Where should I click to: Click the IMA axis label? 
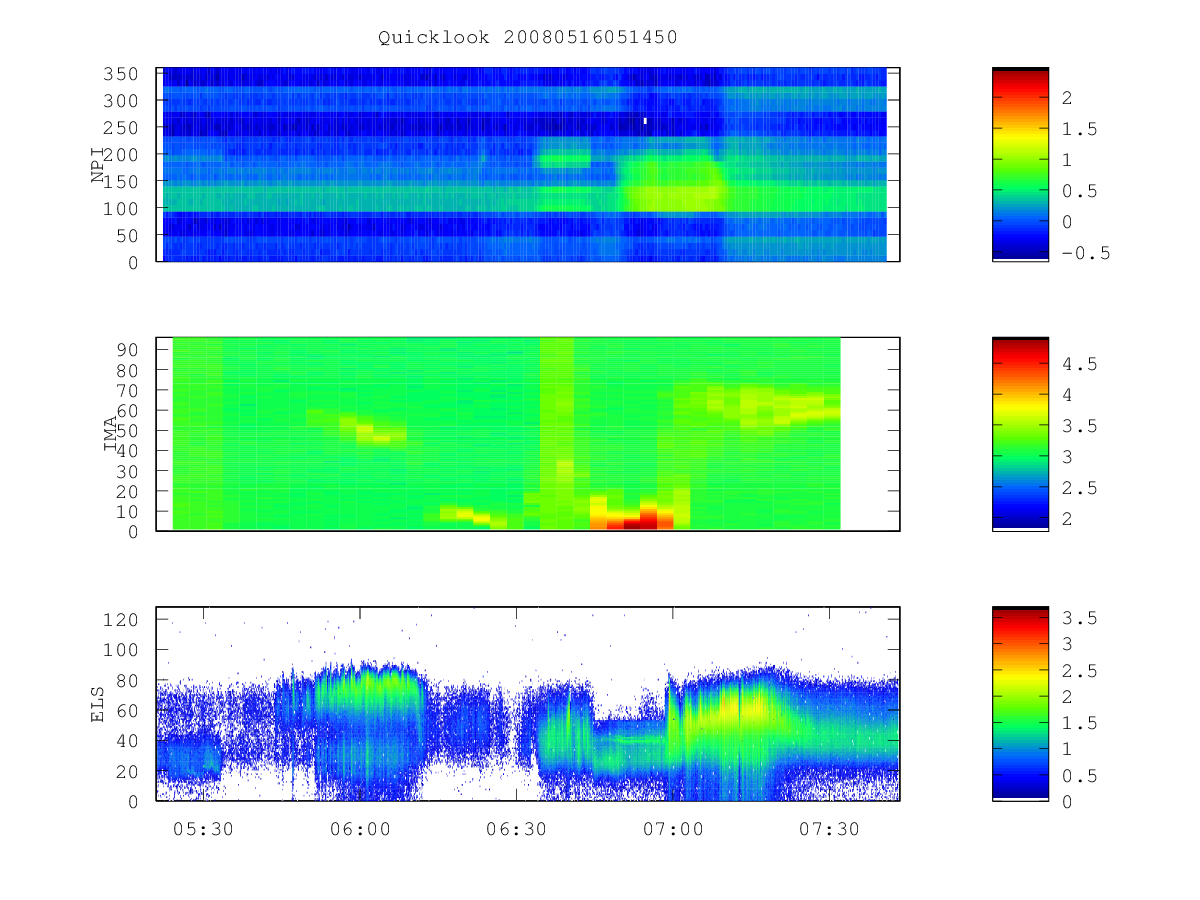pos(111,434)
